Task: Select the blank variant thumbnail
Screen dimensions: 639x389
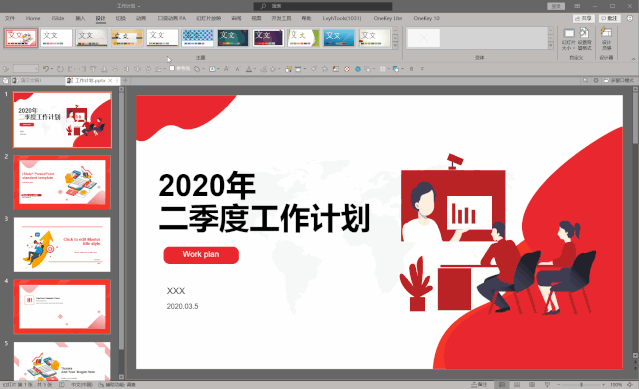Action: point(423,38)
